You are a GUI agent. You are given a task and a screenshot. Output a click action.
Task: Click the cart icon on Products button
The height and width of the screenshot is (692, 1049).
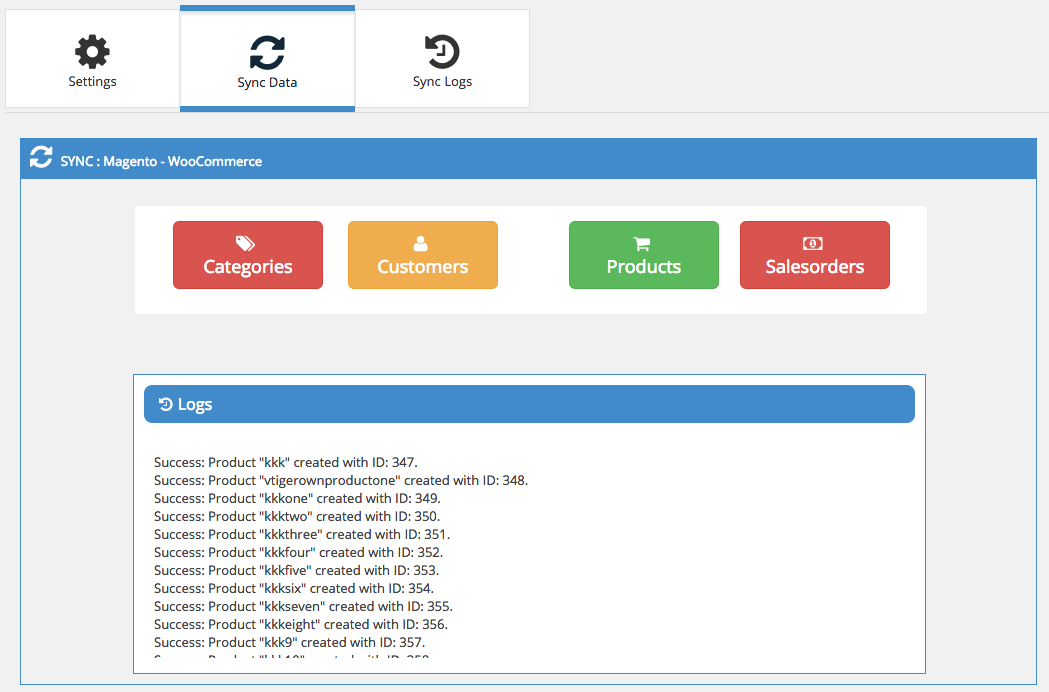point(642,244)
